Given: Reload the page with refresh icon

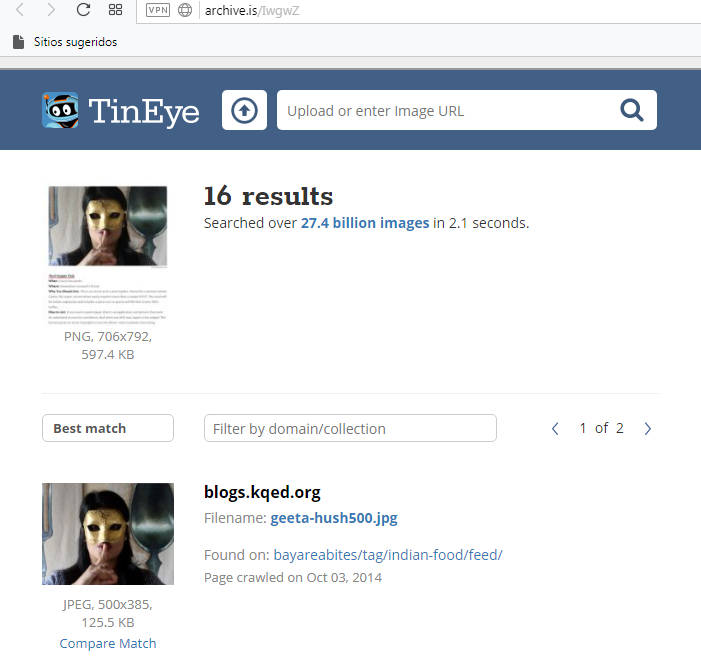Looking at the screenshot, I should pos(84,10).
